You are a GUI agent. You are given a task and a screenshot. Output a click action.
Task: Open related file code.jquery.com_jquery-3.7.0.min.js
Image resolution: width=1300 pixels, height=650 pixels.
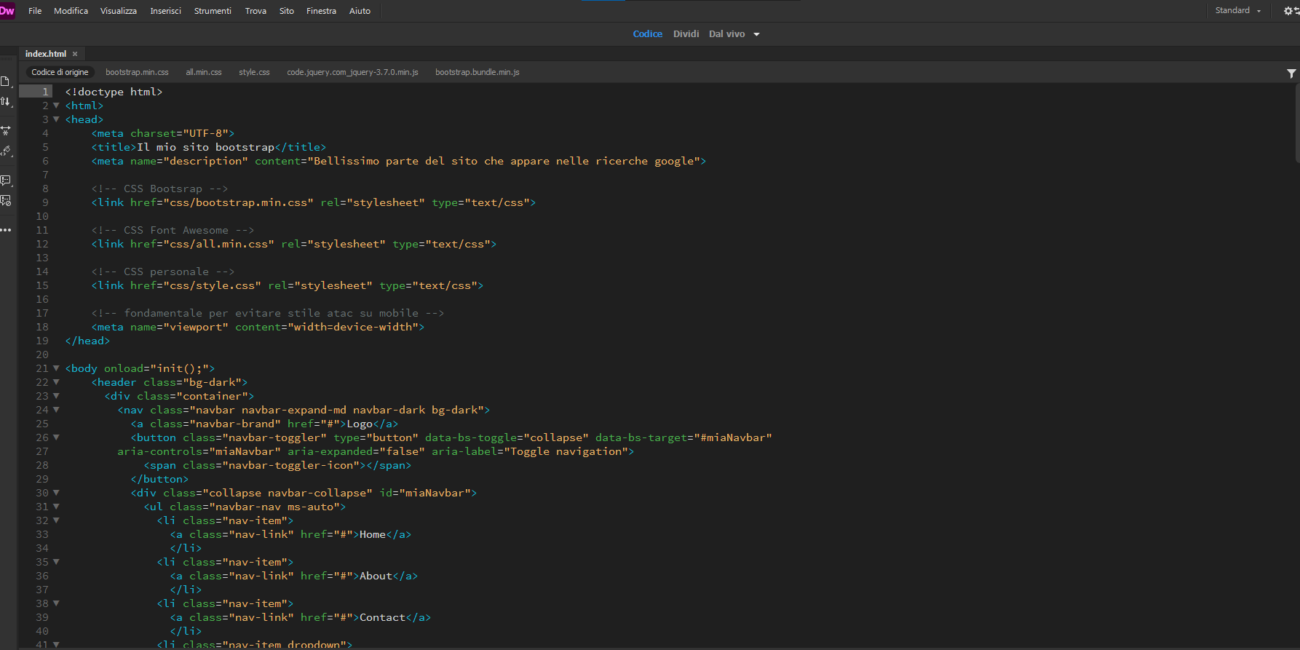point(352,72)
